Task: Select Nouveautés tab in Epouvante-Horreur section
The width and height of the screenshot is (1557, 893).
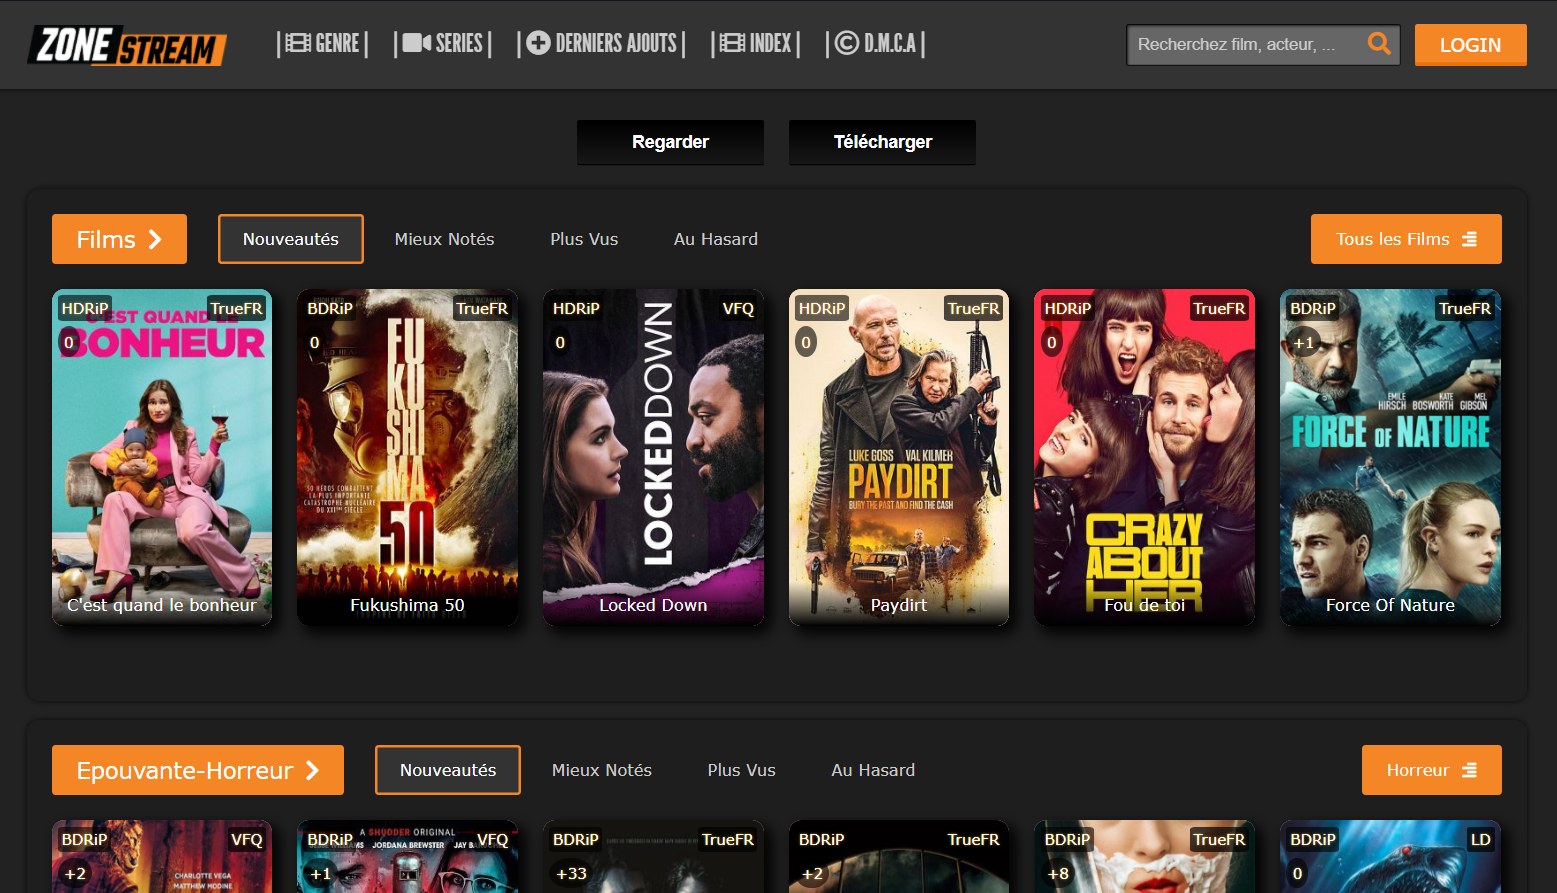Action: click(448, 770)
